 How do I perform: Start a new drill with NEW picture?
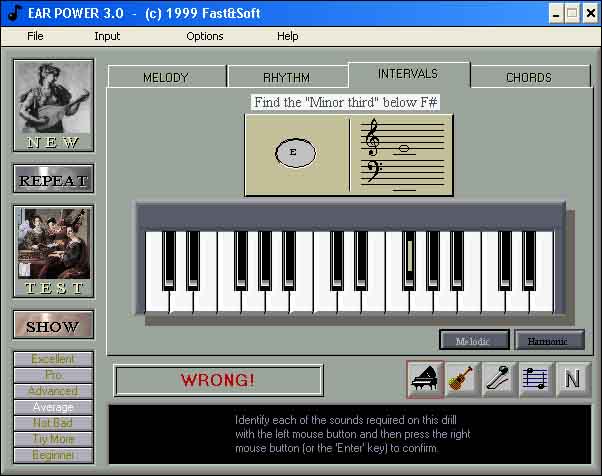53,105
